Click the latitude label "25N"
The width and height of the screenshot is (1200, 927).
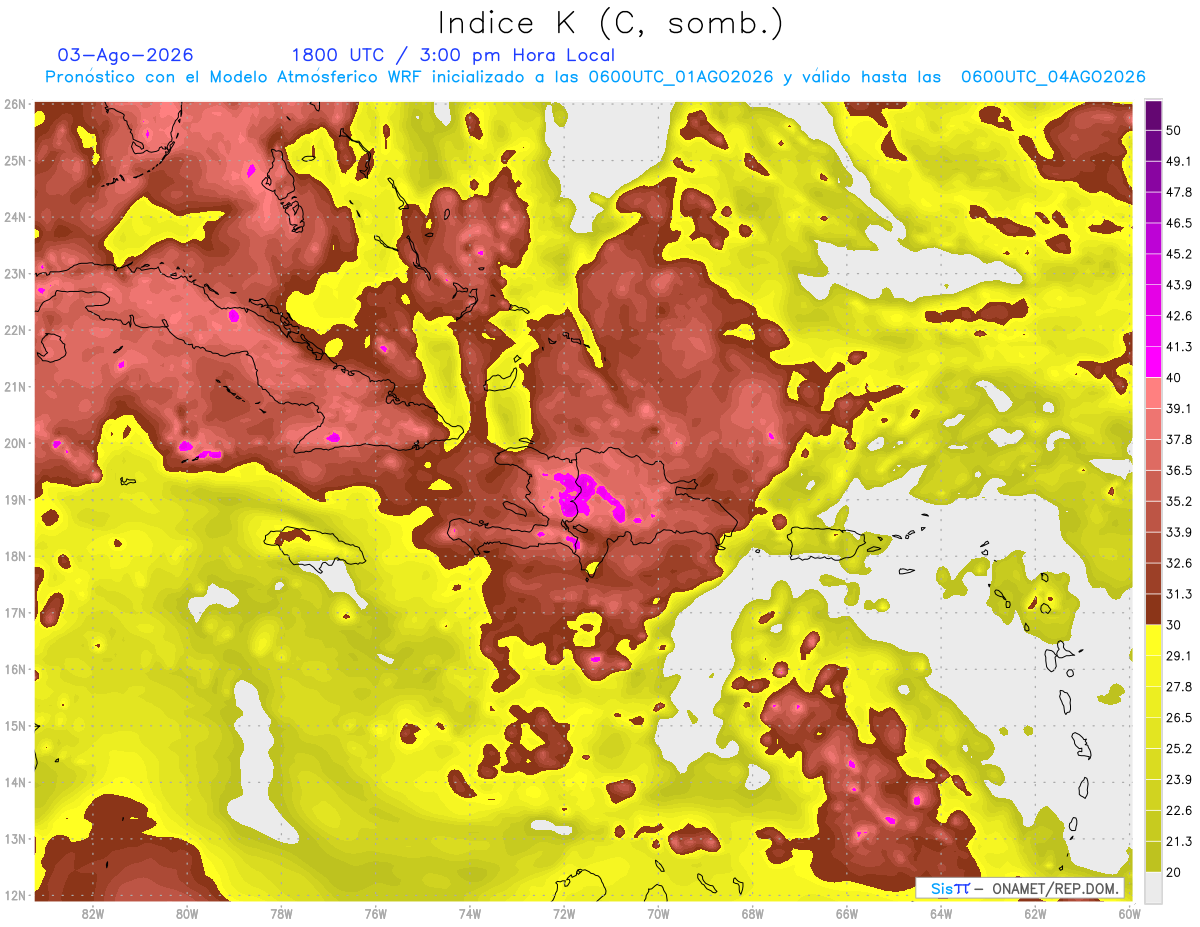pos(15,160)
